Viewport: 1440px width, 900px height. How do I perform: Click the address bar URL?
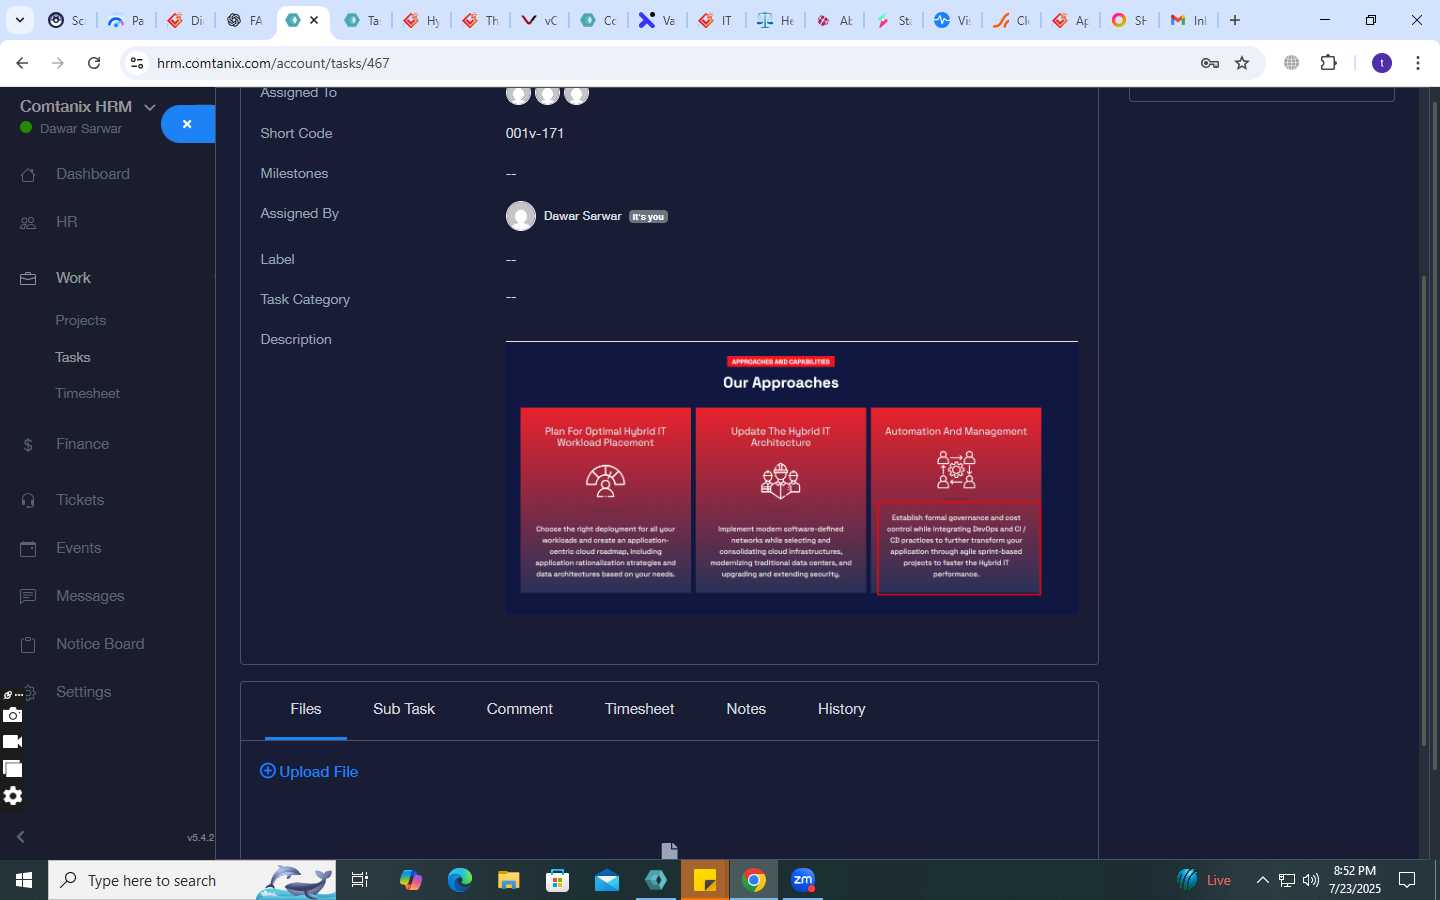click(273, 63)
